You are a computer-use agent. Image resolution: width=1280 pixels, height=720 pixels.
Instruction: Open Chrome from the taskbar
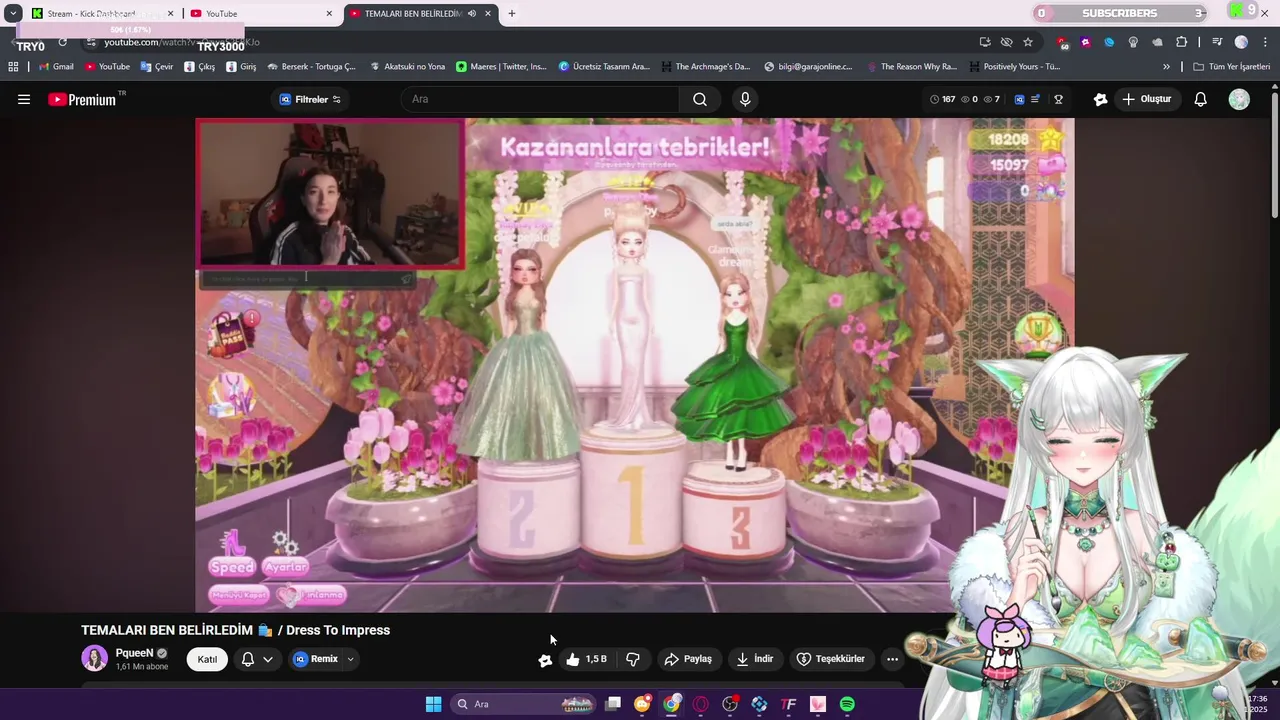[671, 704]
